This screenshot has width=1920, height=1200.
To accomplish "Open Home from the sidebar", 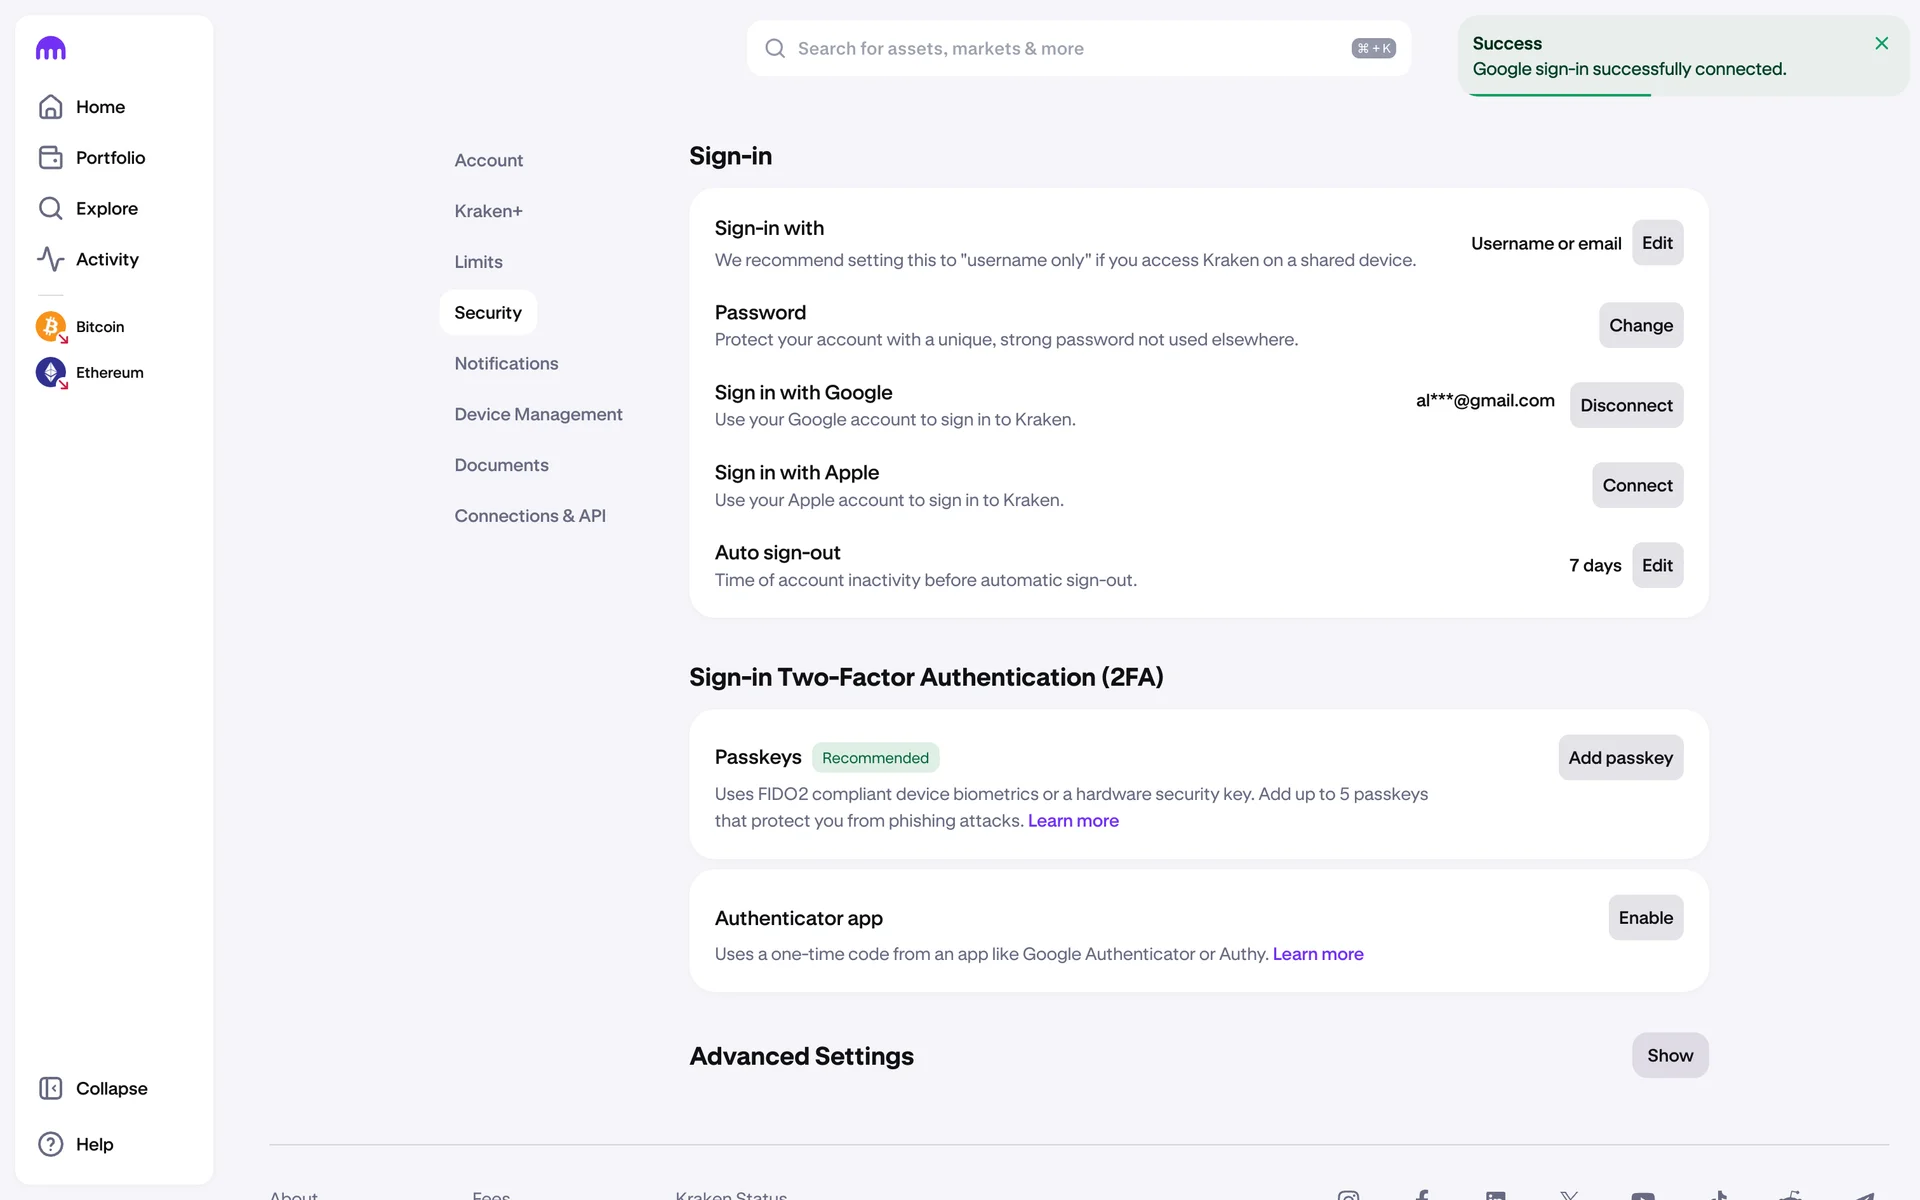I will (x=100, y=107).
